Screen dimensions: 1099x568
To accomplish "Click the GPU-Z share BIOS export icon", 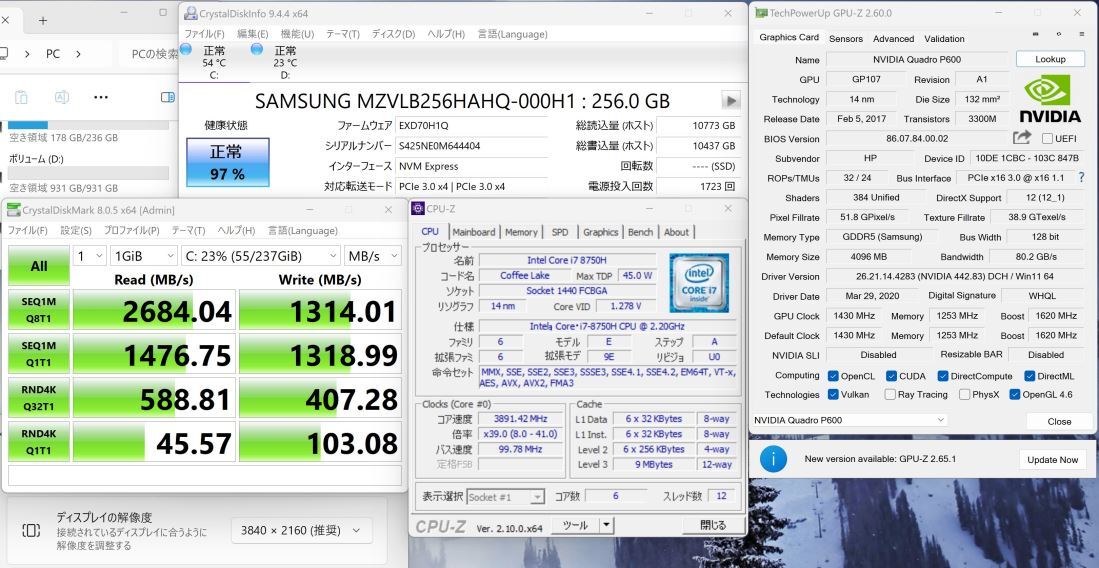I will pyautogui.click(x=1022, y=138).
